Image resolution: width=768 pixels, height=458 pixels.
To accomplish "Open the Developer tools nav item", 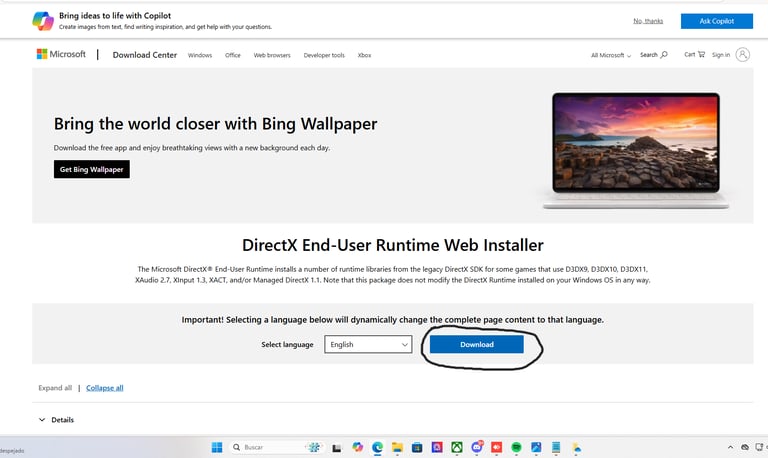I will coord(324,55).
